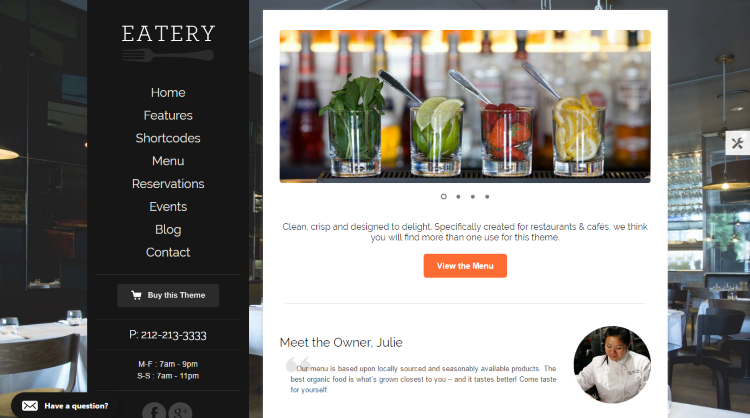The image size is (750, 418).
Task: Open the Shortcodes menu item
Action: coord(168,138)
